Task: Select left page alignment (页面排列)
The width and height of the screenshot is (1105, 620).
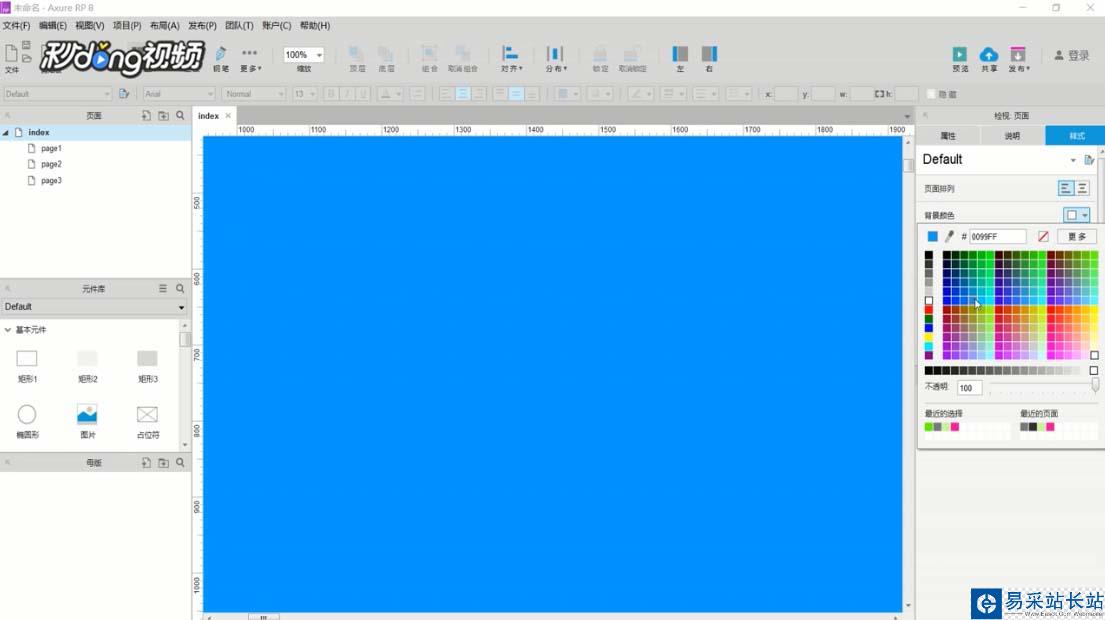Action: [x=1066, y=188]
